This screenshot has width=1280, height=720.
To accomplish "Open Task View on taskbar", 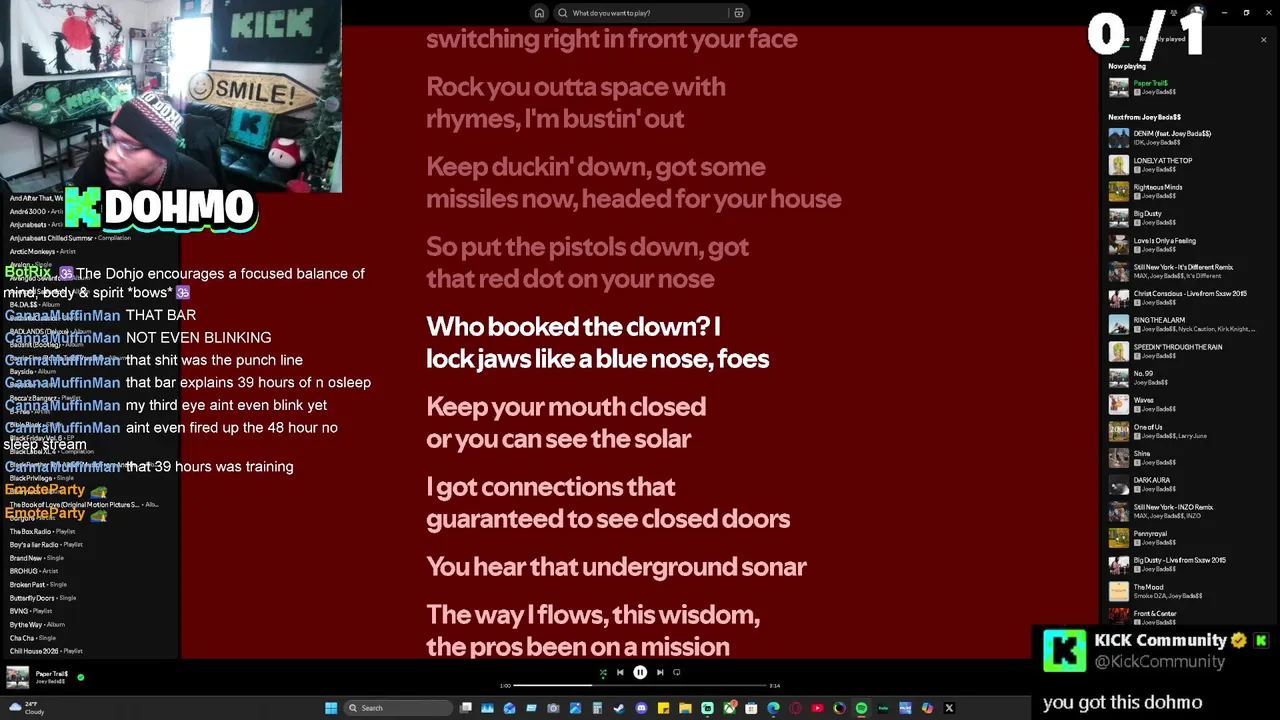I will [466, 708].
